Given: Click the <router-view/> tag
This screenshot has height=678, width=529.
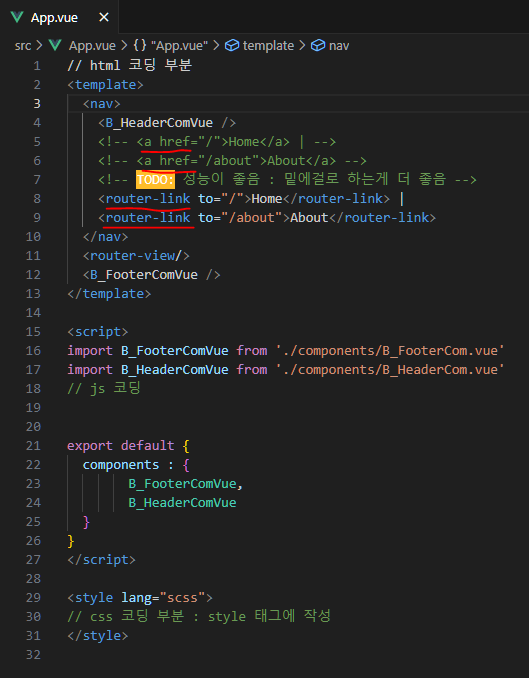Looking at the screenshot, I should point(136,256).
